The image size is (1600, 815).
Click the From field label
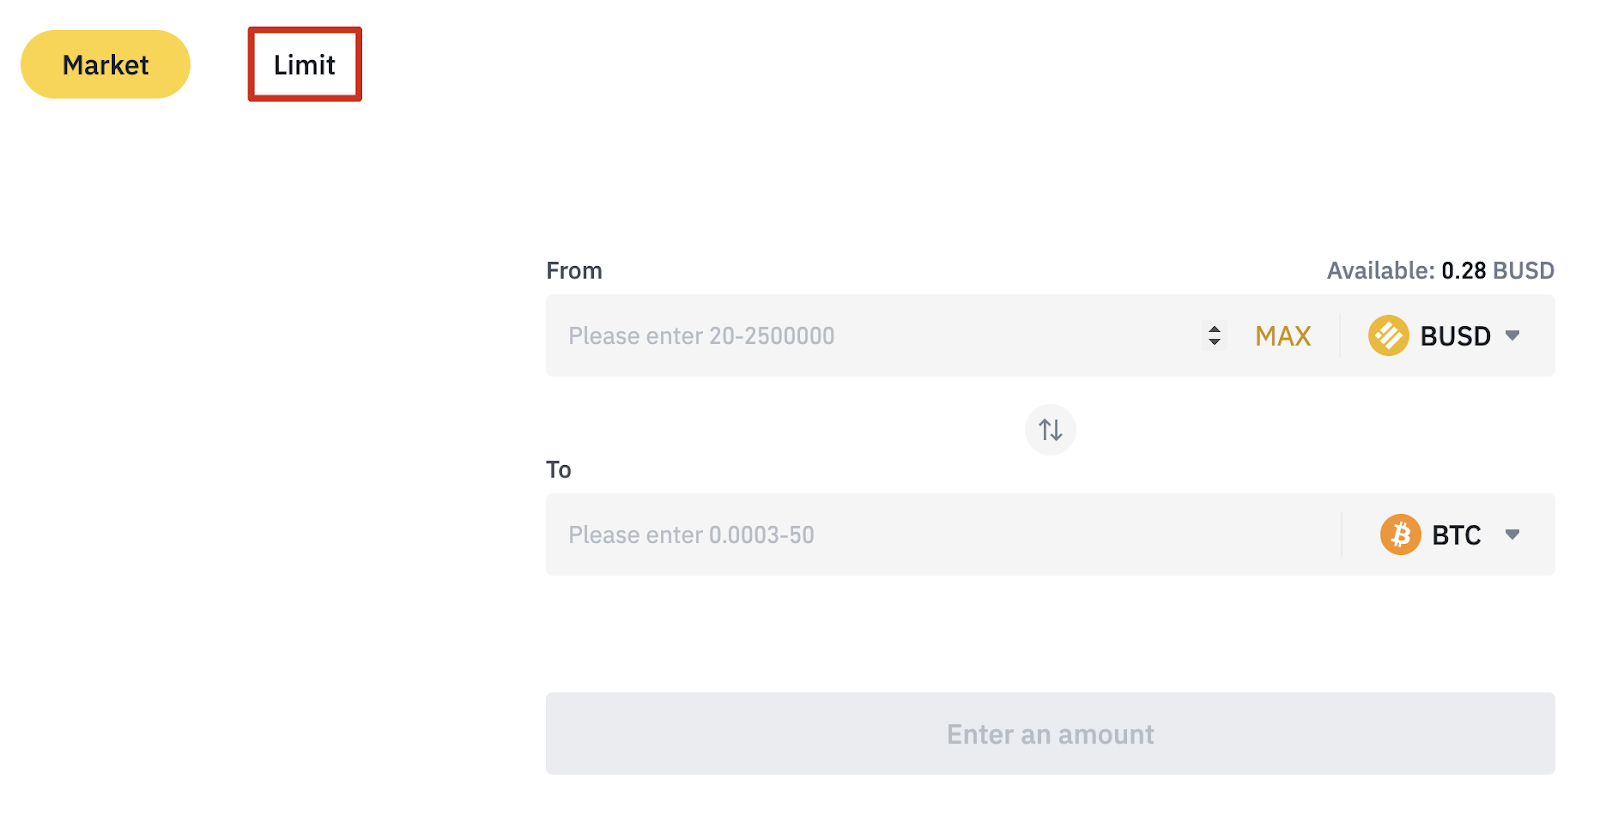click(x=574, y=271)
